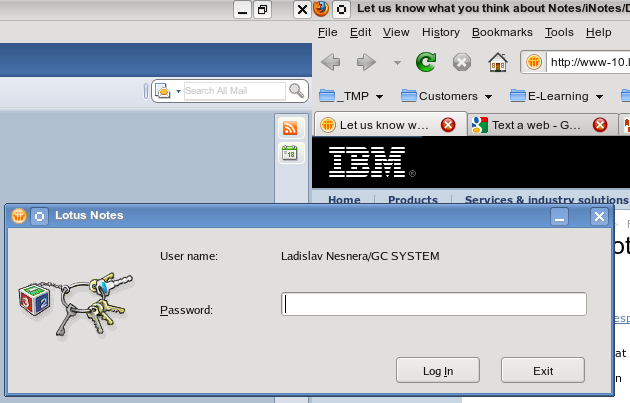Go to the browser home page icon
This screenshot has width=630, height=403.
[497, 63]
